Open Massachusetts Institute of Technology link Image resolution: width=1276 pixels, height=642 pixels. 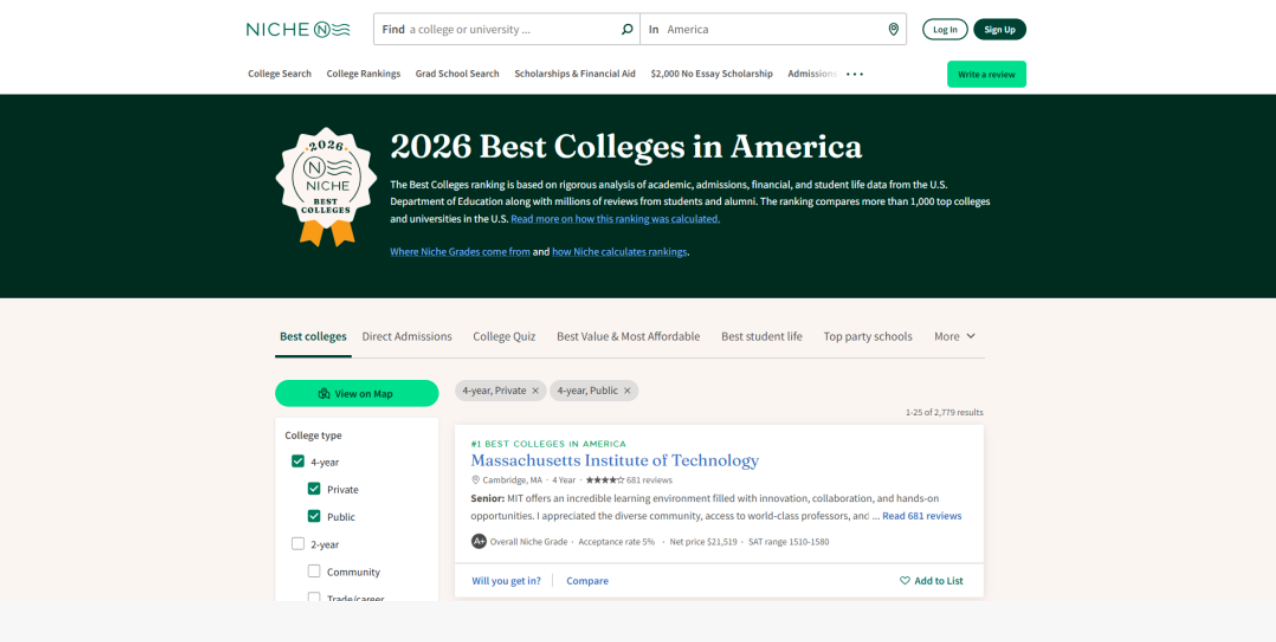coord(614,461)
